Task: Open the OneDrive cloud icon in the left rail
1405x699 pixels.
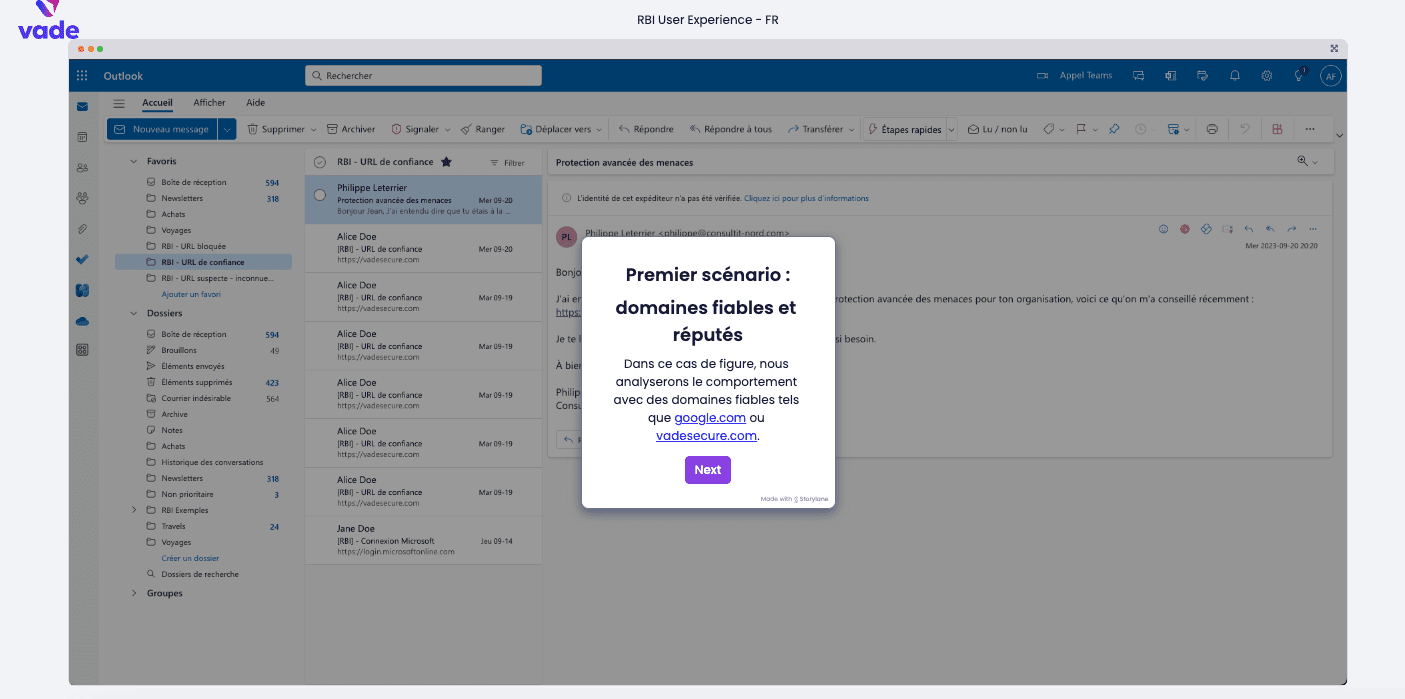Action: [82, 321]
